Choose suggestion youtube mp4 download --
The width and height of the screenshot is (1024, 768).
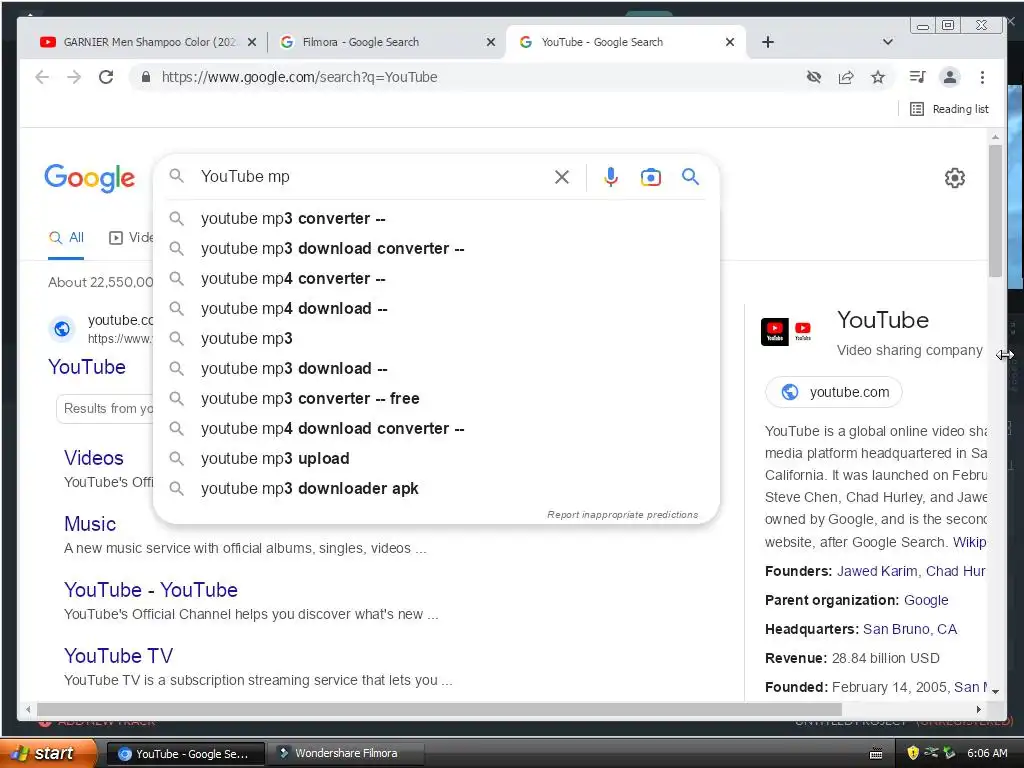436,308
